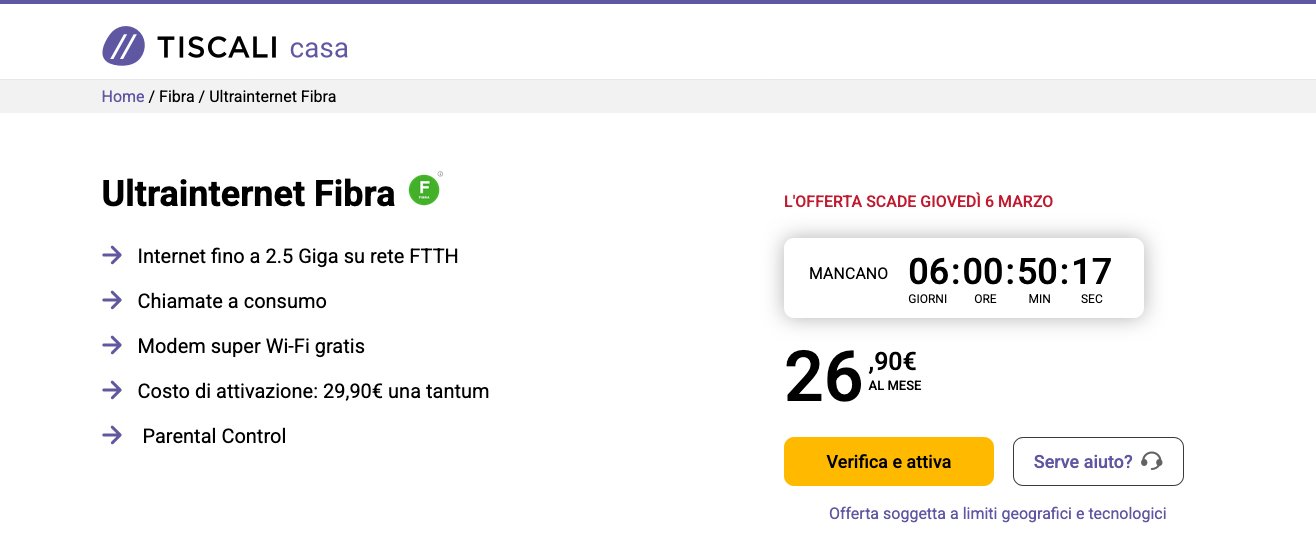Screen dimensions: 1316x549
Task: Click the green Fibra F badge
Action: click(x=424, y=190)
